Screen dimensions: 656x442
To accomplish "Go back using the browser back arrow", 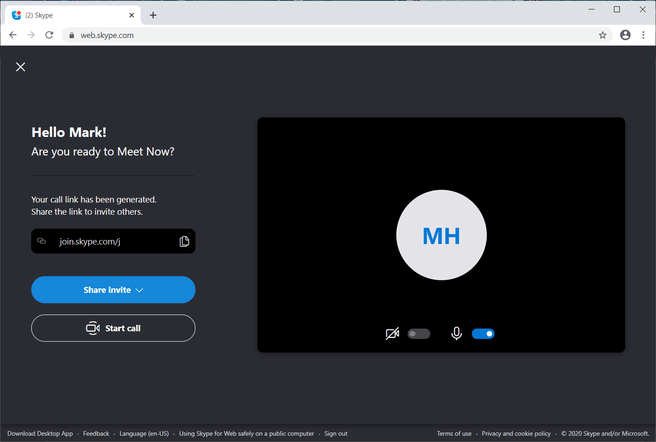I will (13, 35).
